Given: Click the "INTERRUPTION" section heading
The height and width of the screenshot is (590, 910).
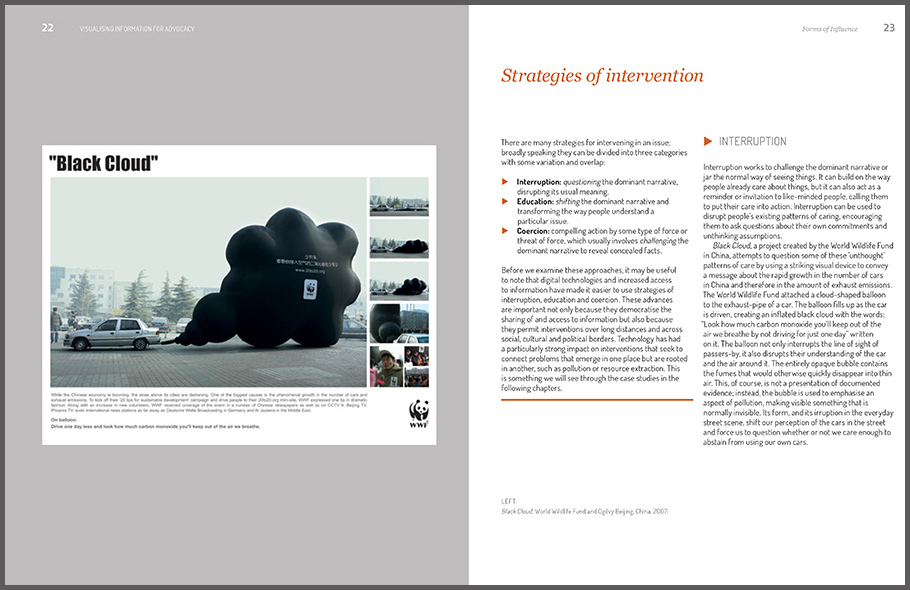Looking at the screenshot, I should coord(753,142).
